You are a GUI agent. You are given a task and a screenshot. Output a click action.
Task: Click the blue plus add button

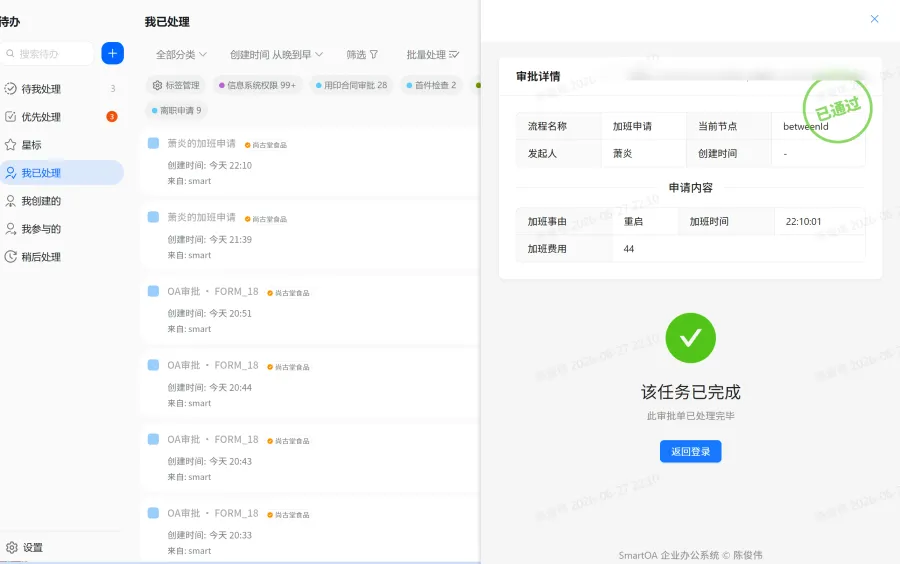[x=112, y=53]
